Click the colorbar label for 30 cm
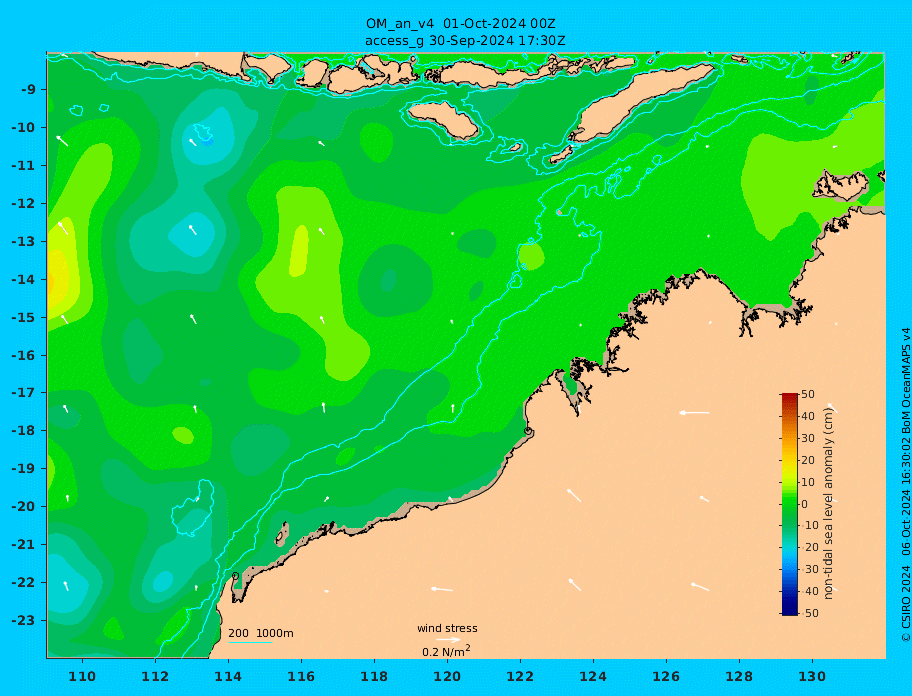The height and width of the screenshot is (696, 912). click(x=807, y=438)
